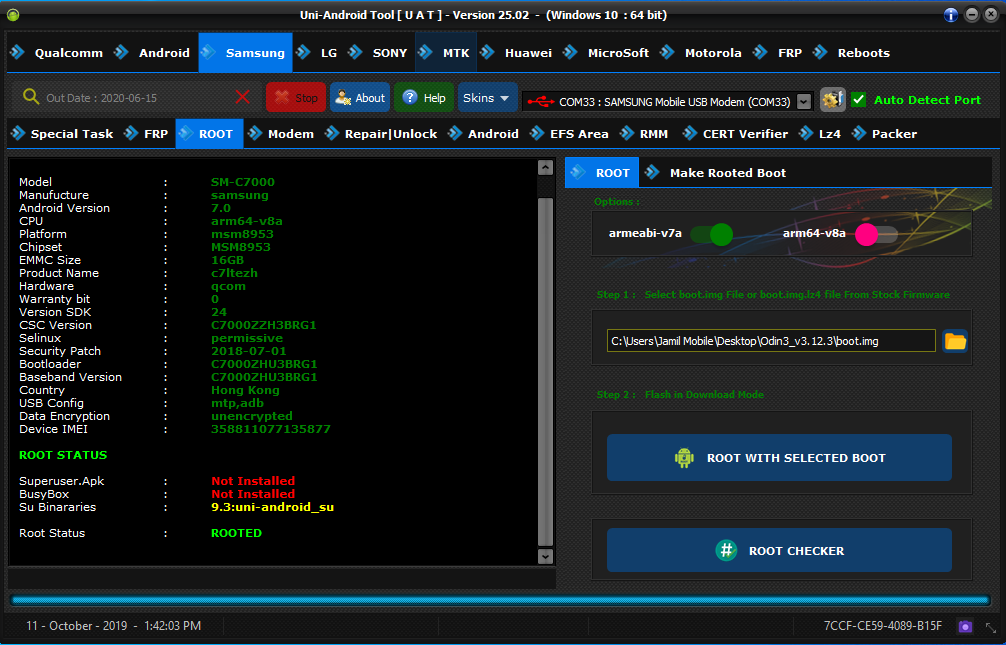
Task: Click the log scrollbar up arrow
Action: pyautogui.click(x=545, y=168)
